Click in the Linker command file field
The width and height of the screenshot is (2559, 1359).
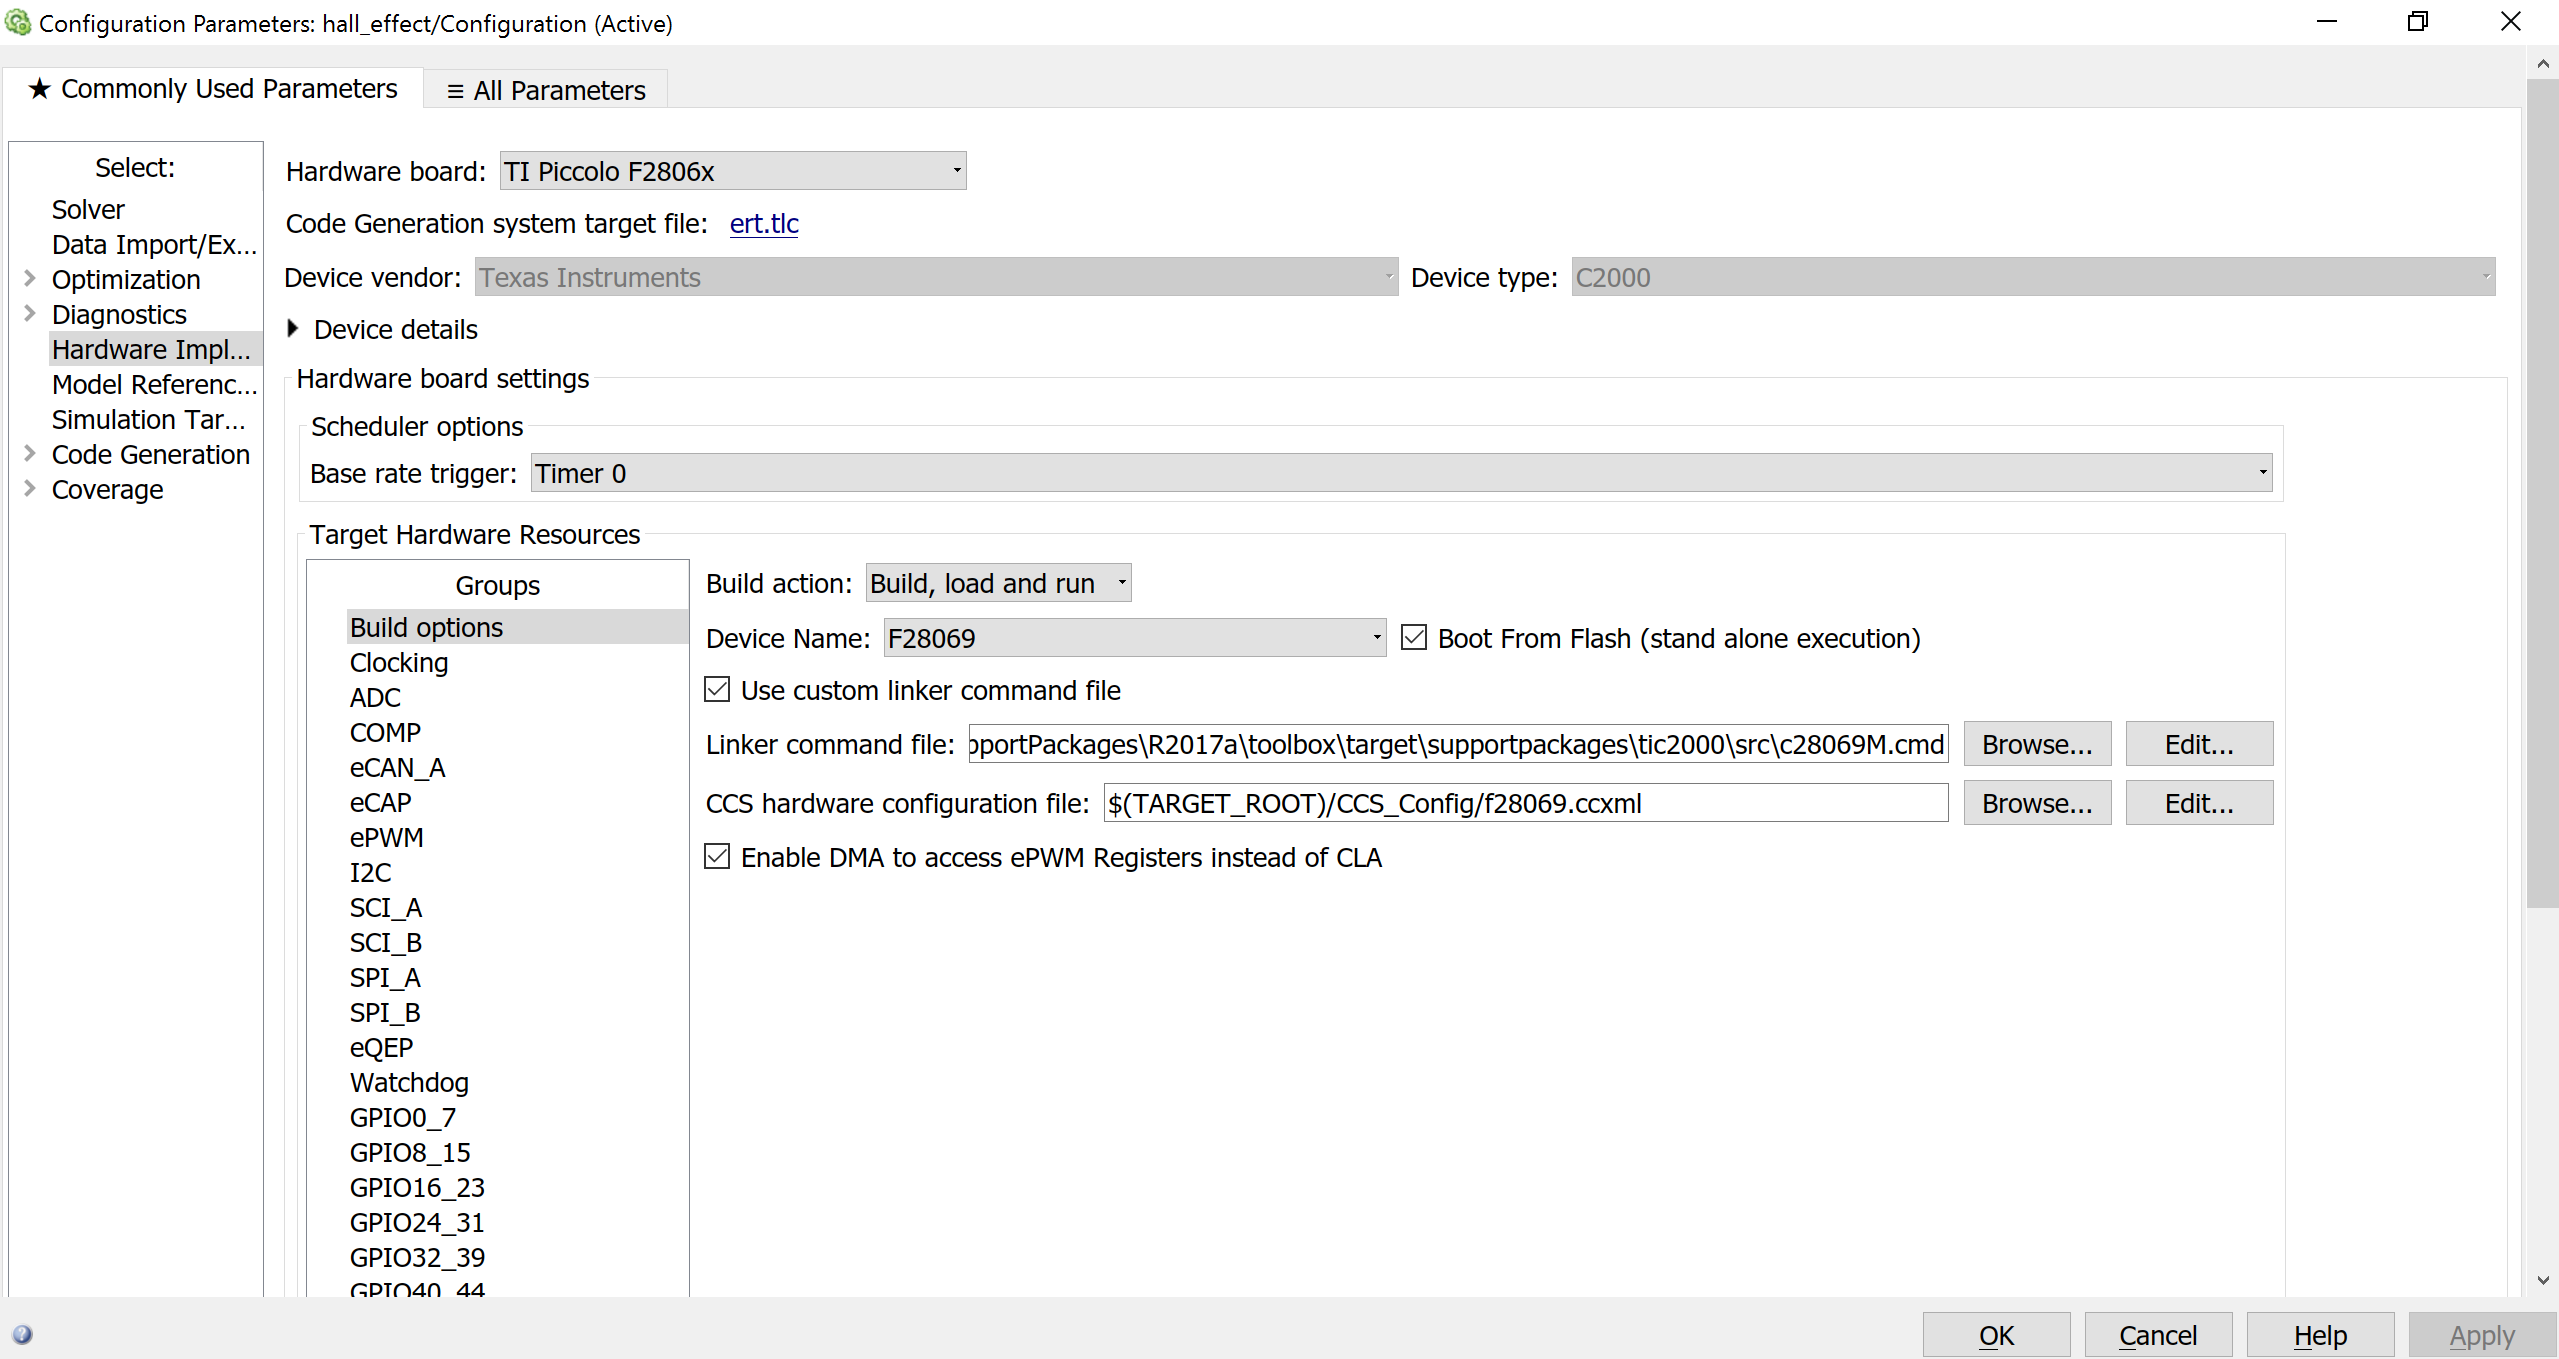(x=1458, y=744)
